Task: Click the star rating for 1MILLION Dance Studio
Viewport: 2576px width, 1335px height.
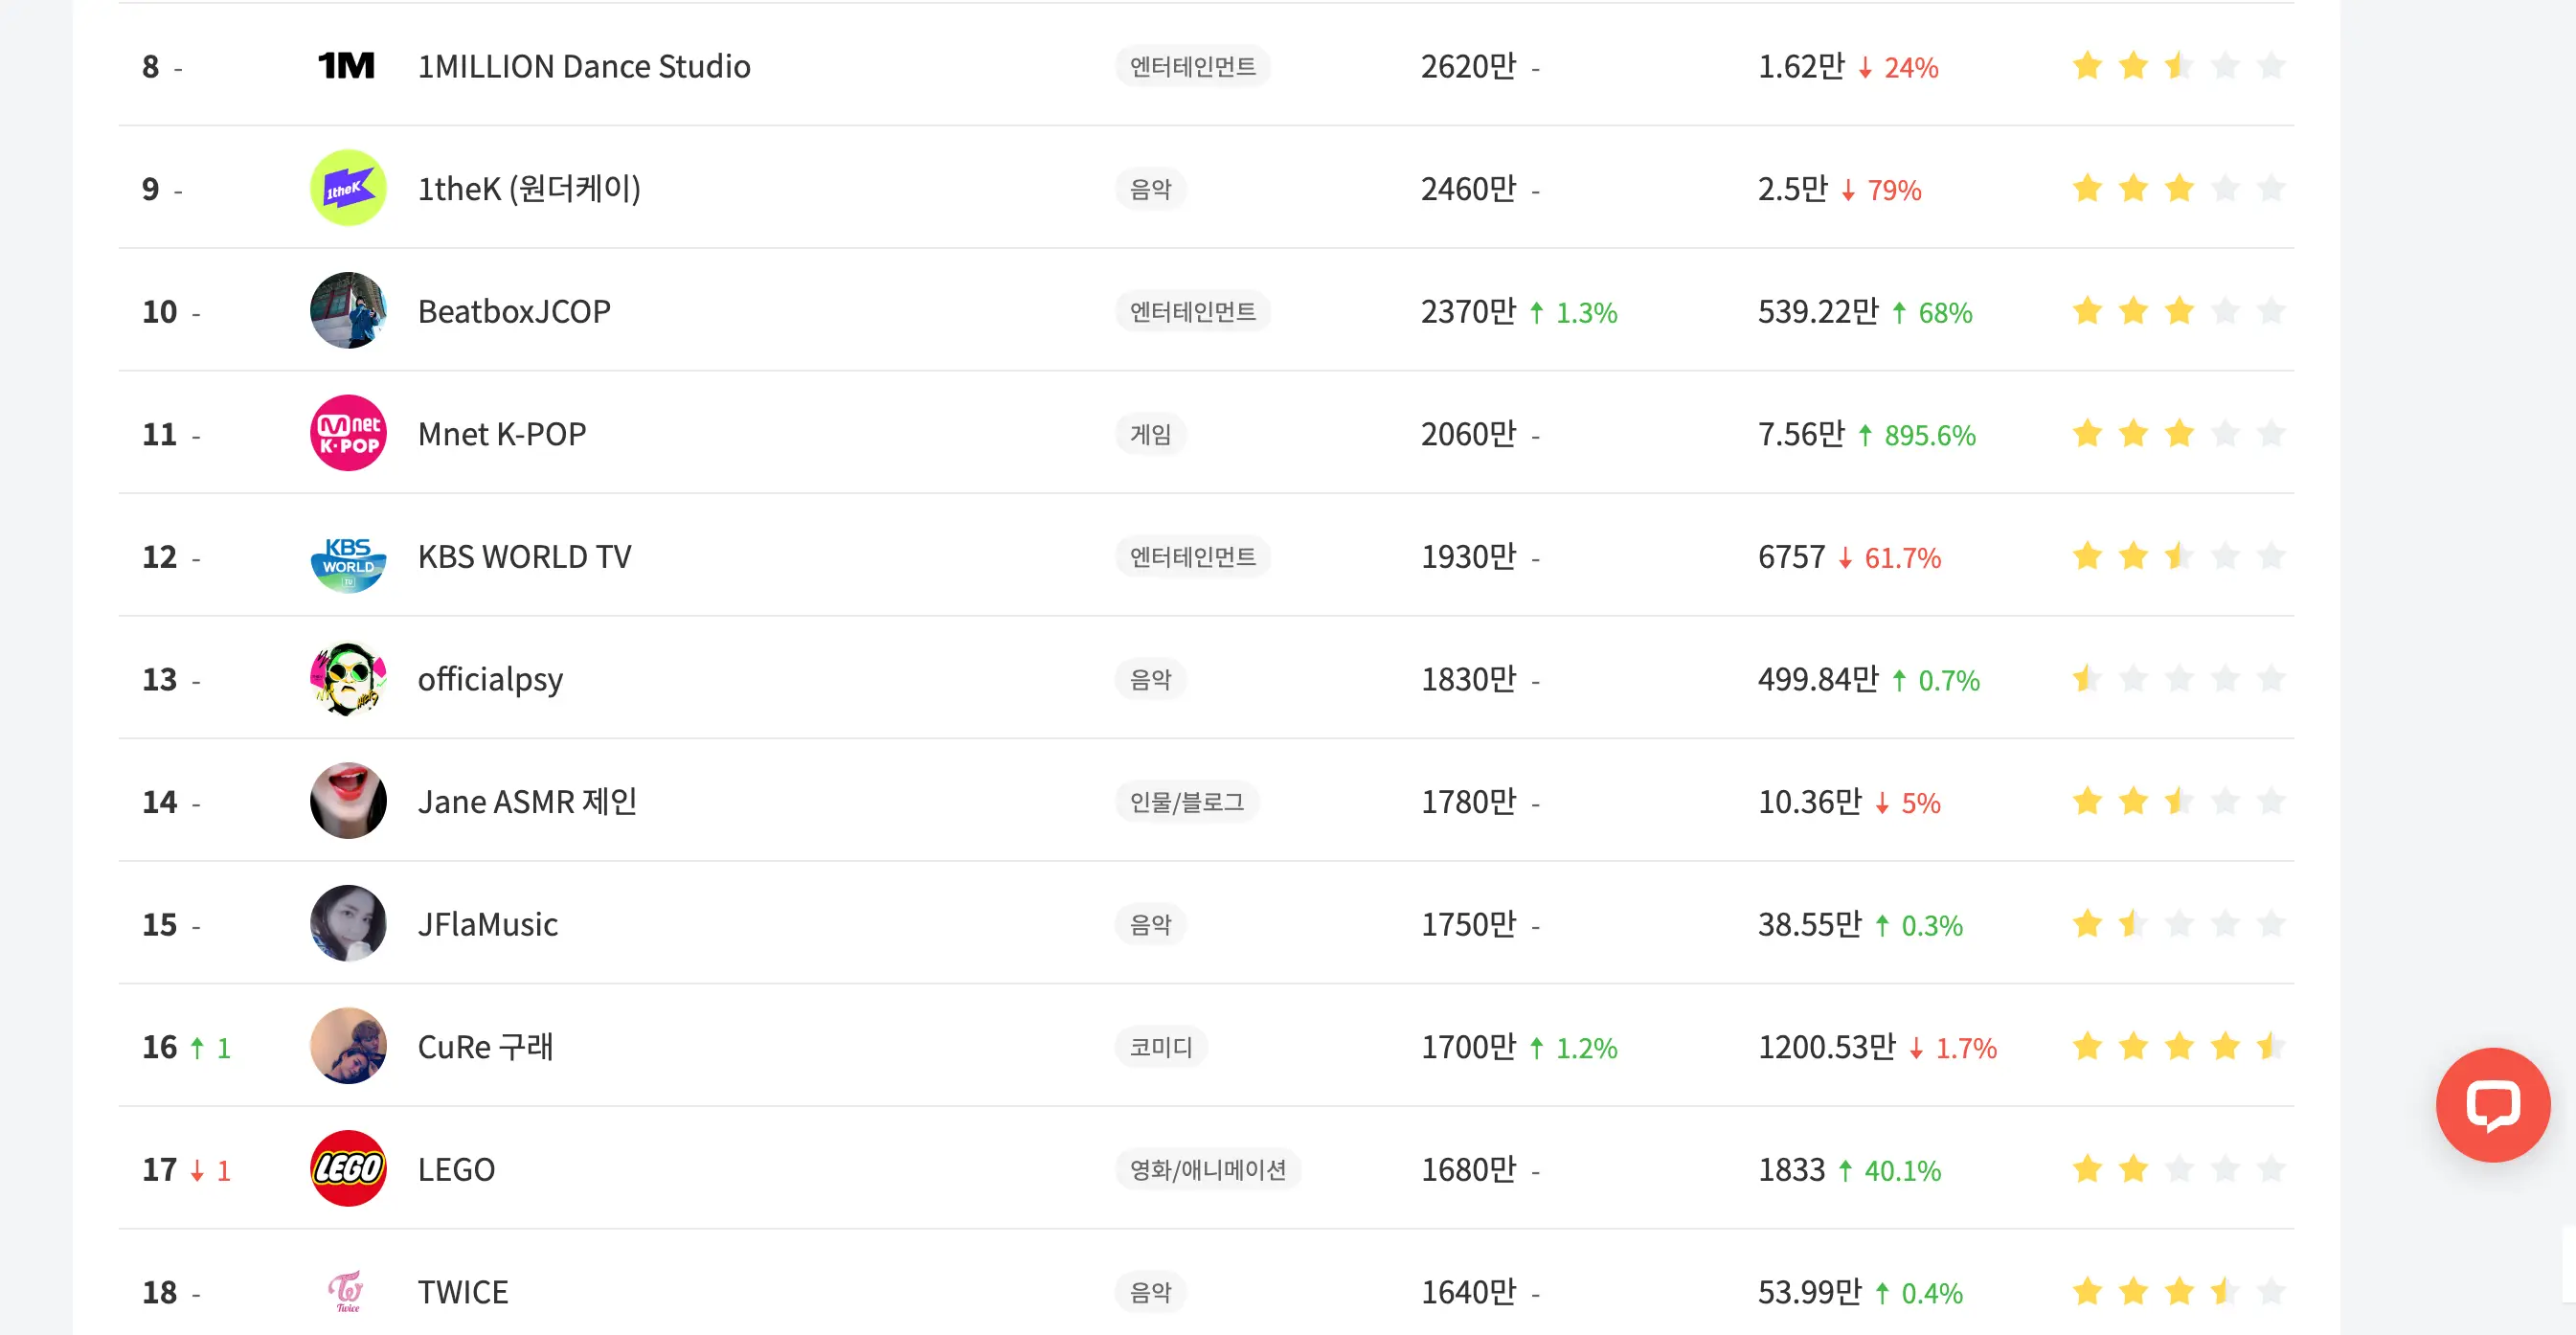Action: click(x=2178, y=66)
